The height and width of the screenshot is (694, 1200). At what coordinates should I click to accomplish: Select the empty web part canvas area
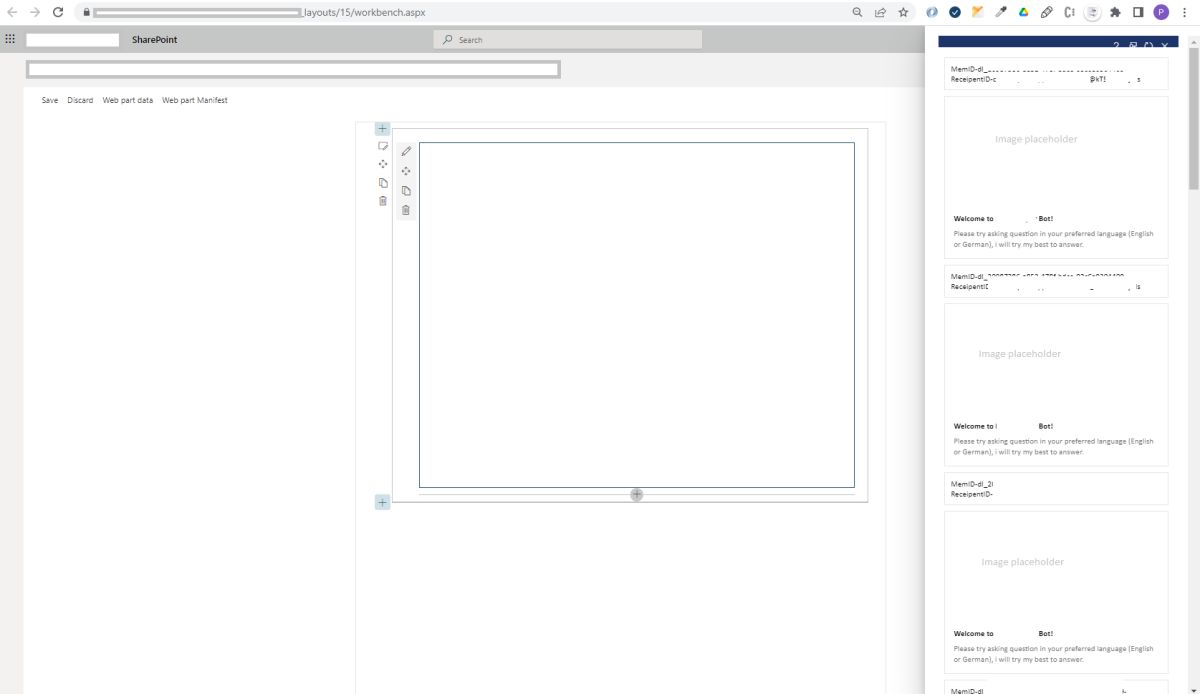coord(637,315)
